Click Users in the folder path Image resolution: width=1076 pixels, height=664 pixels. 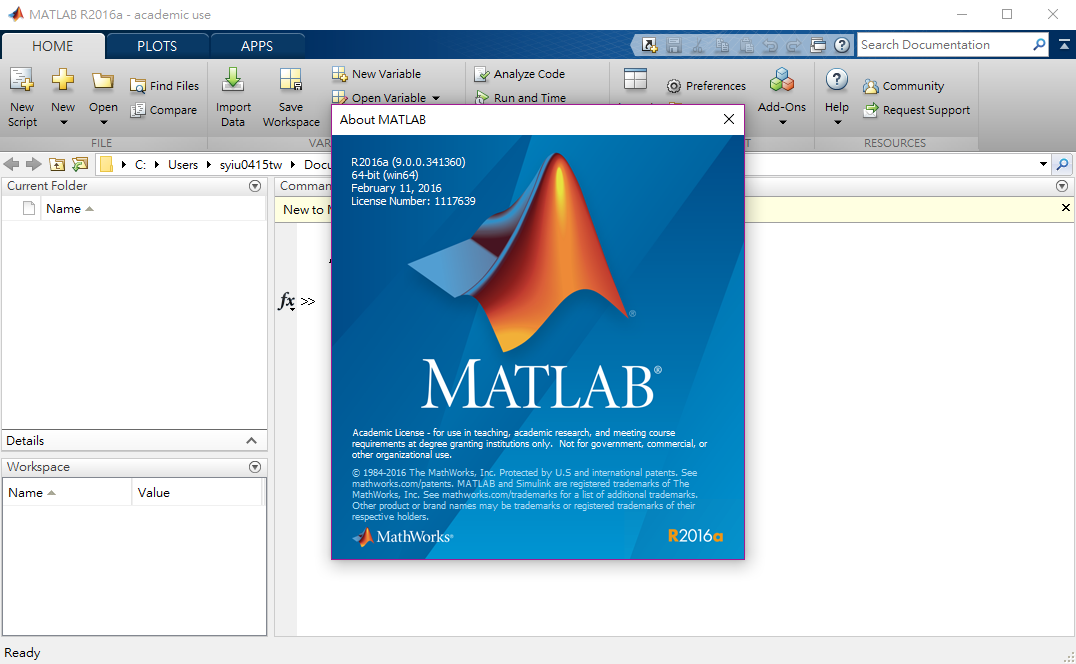(x=183, y=165)
